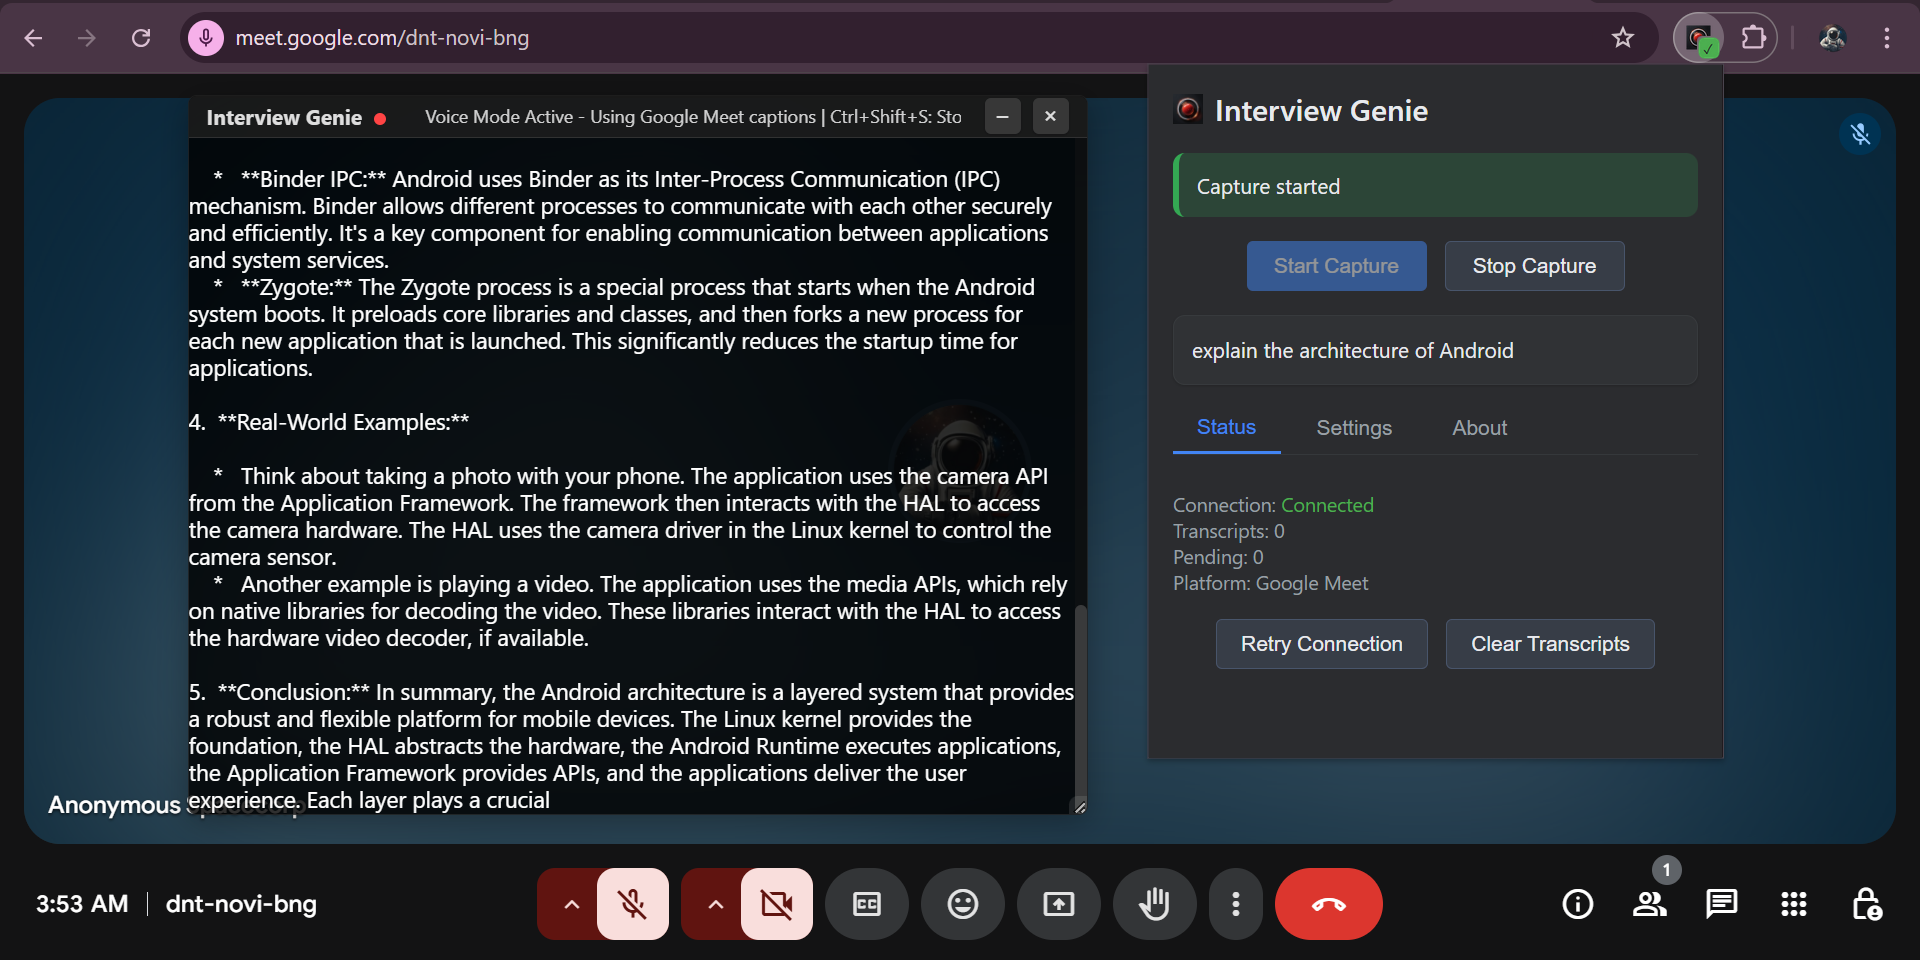Open the Meet more options menu
1920x960 pixels.
[x=1236, y=904]
